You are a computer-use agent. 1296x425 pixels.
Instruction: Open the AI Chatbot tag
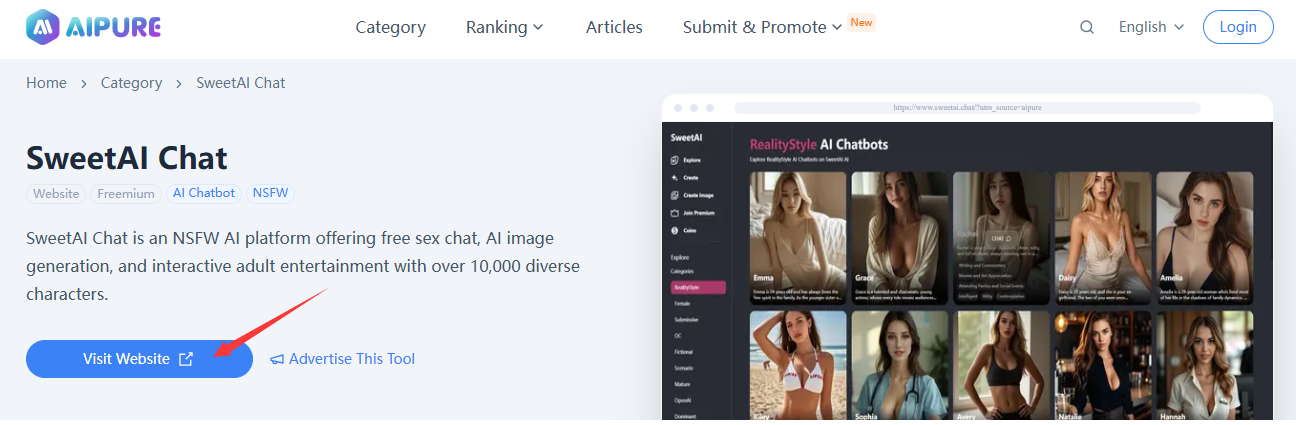(204, 193)
